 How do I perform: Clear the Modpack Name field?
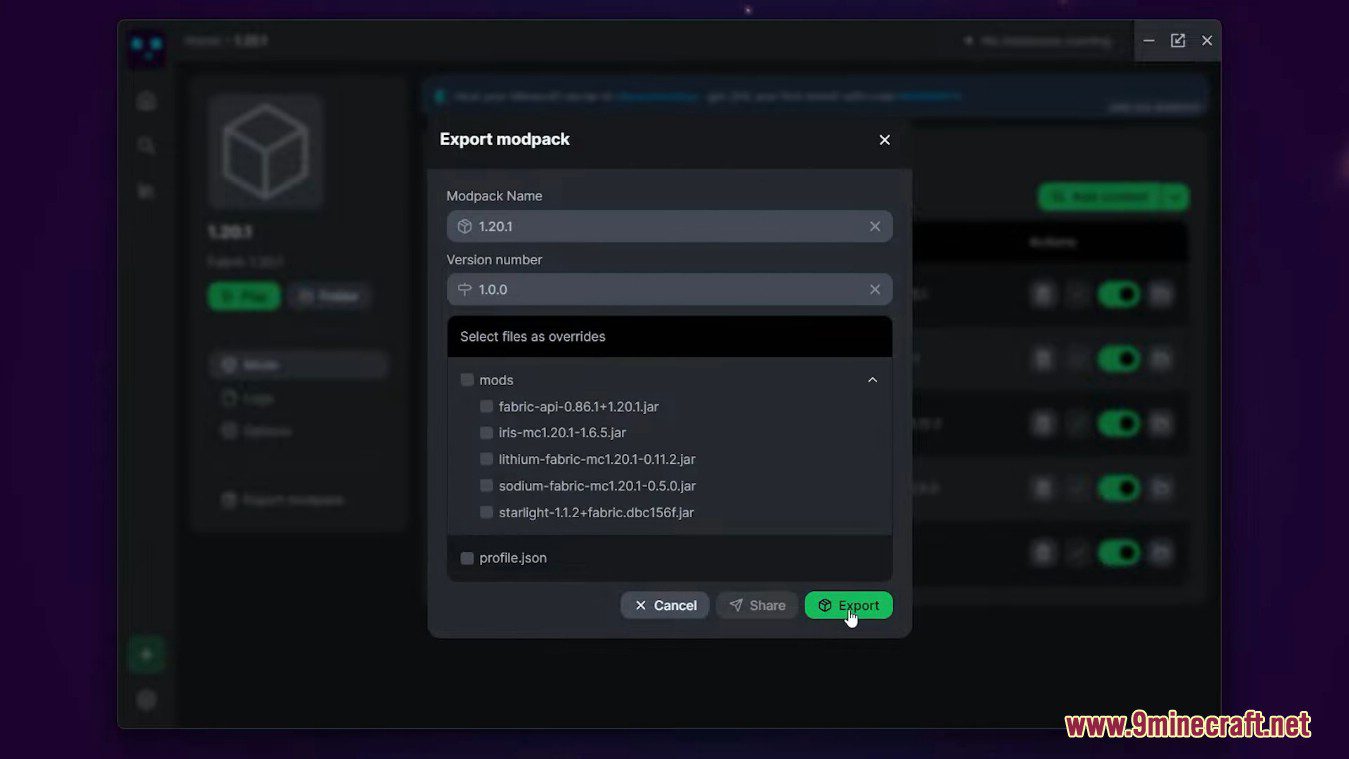(x=875, y=227)
